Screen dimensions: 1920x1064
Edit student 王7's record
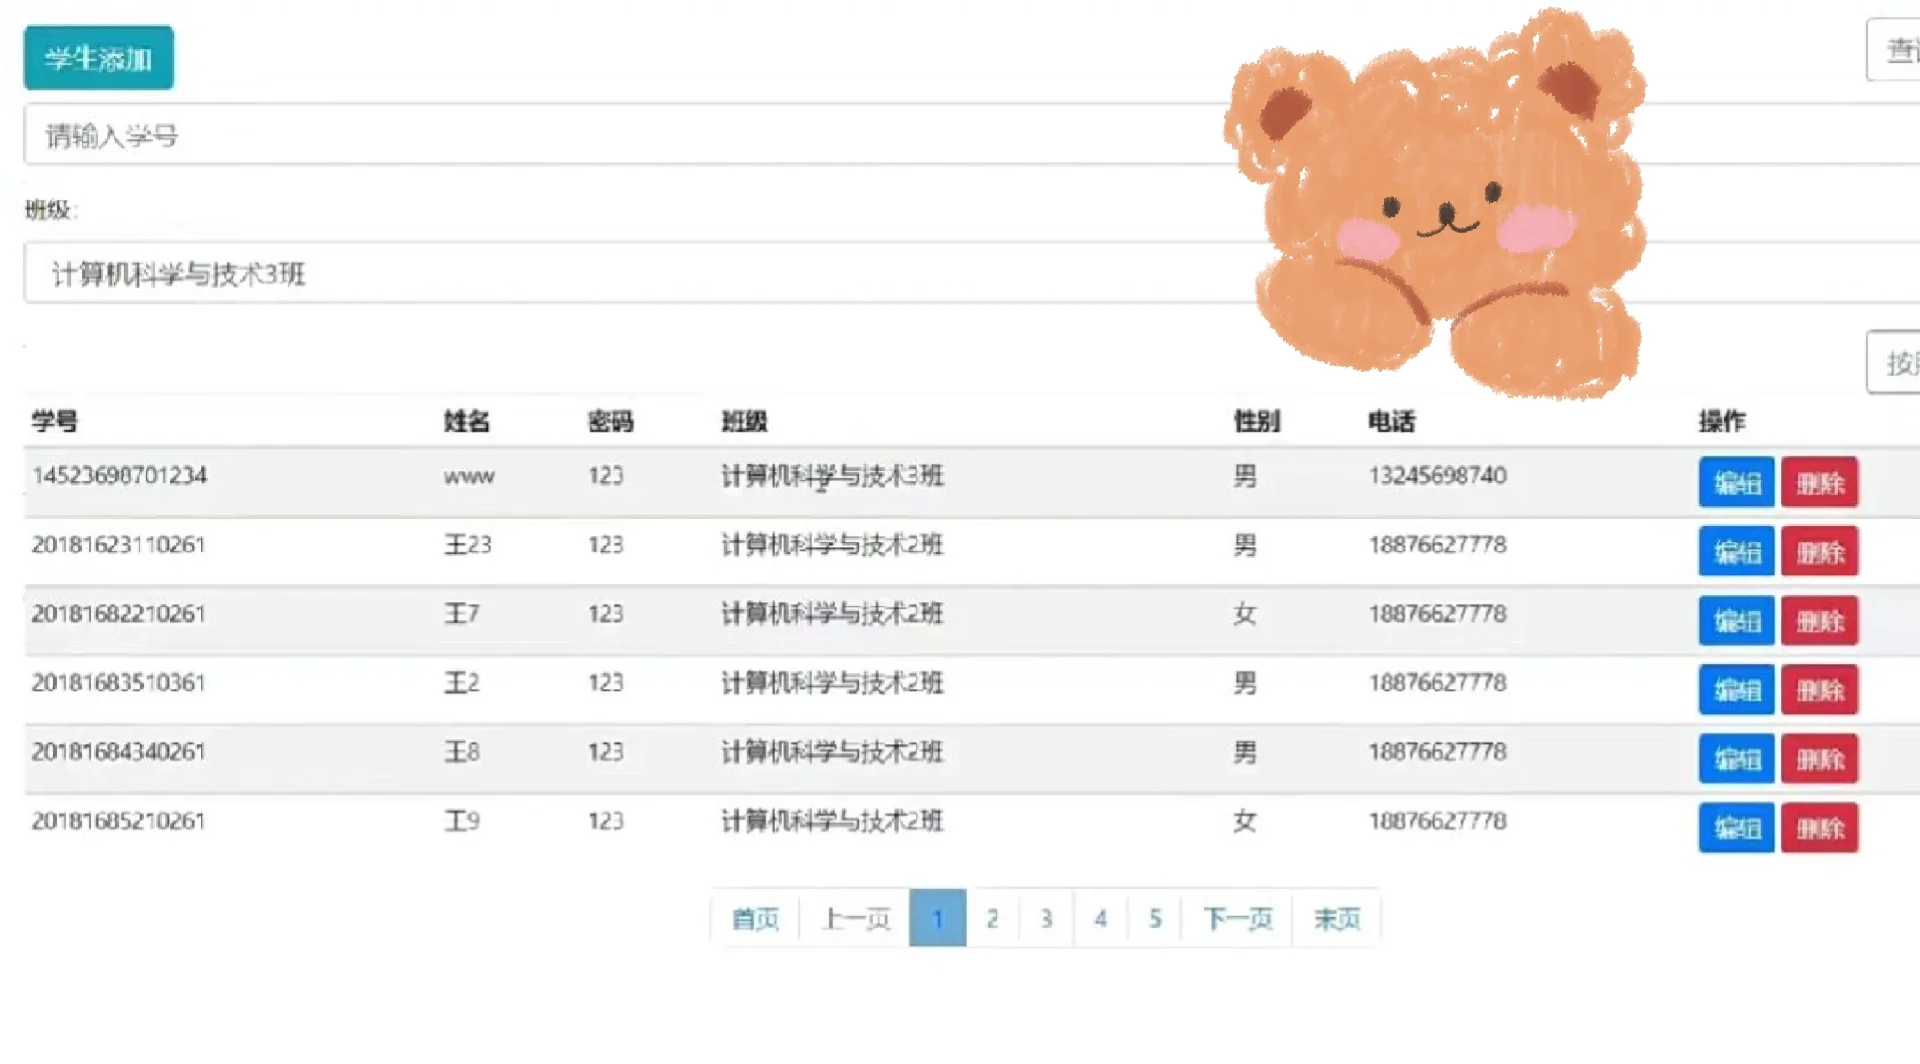coord(1735,620)
